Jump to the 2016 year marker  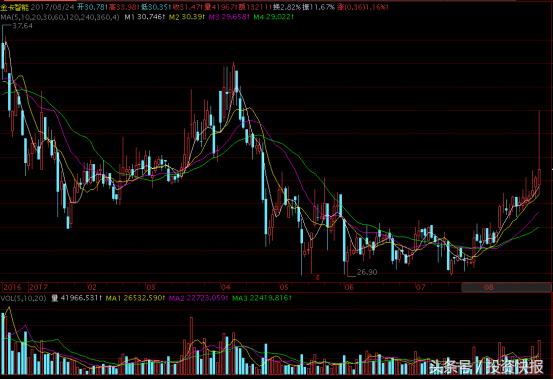click(12, 287)
